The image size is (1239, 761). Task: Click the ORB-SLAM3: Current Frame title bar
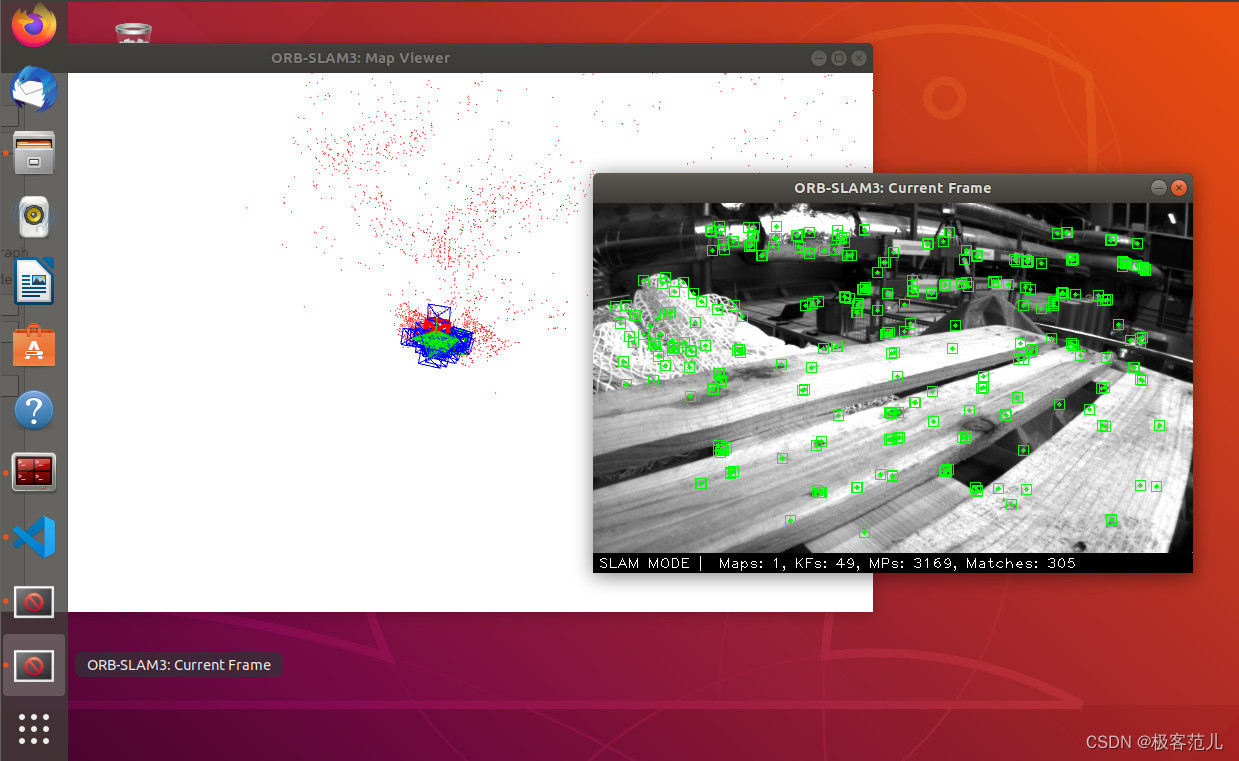click(x=893, y=188)
